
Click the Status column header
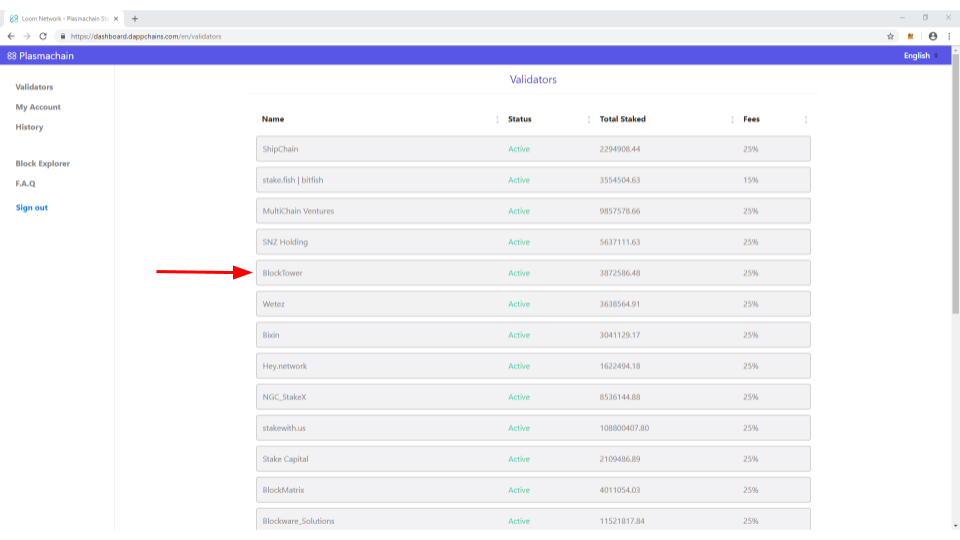pos(520,119)
